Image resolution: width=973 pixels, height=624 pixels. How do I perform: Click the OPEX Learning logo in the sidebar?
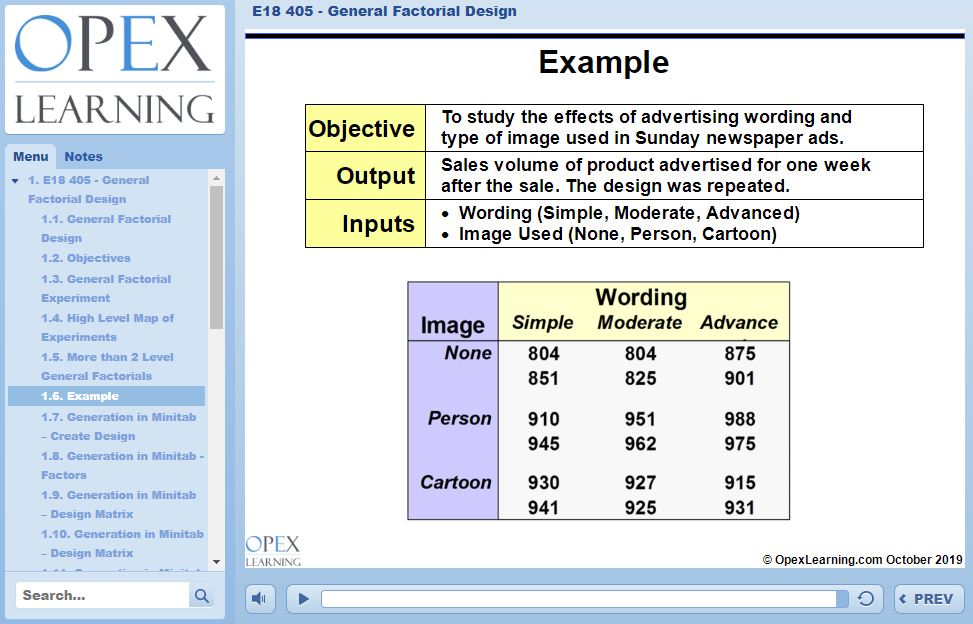pyautogui.click(x=115, y=69)
